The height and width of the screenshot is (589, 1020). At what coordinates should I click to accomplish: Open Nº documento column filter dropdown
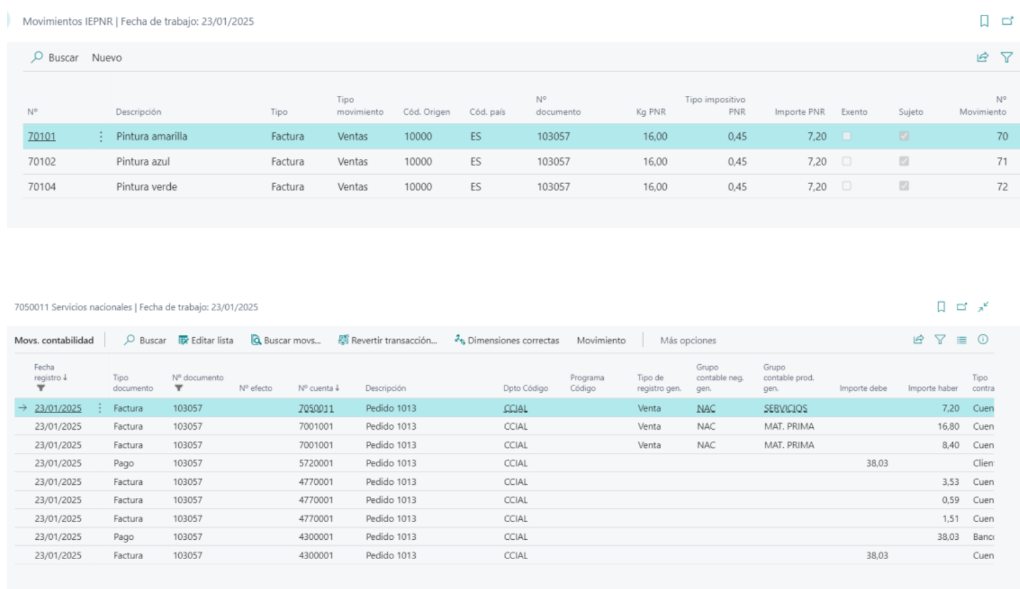(x=178, y=388)
